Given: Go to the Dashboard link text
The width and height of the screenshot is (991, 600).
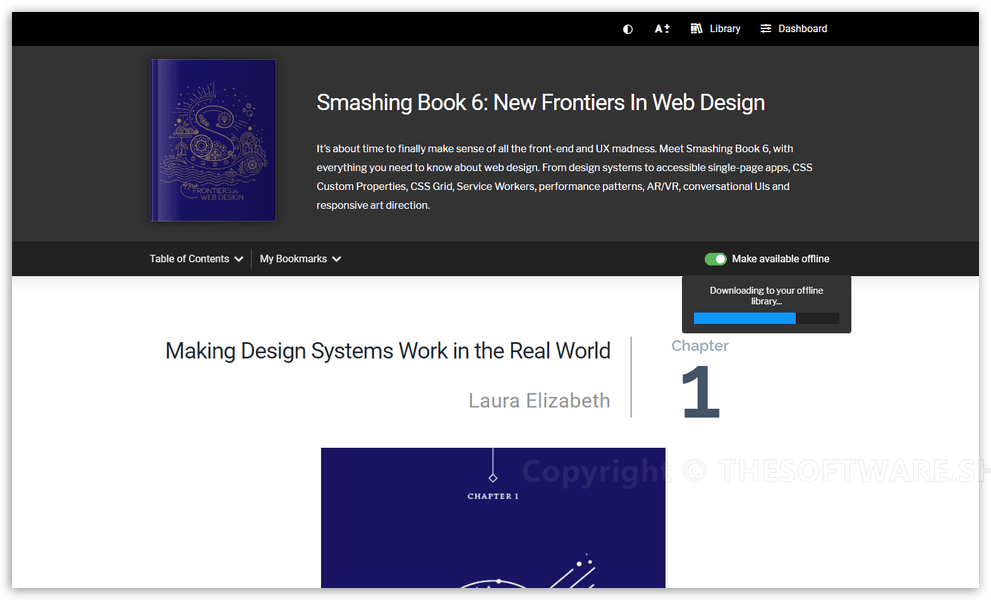Looking at the screenshot, I should coord(802,28).
